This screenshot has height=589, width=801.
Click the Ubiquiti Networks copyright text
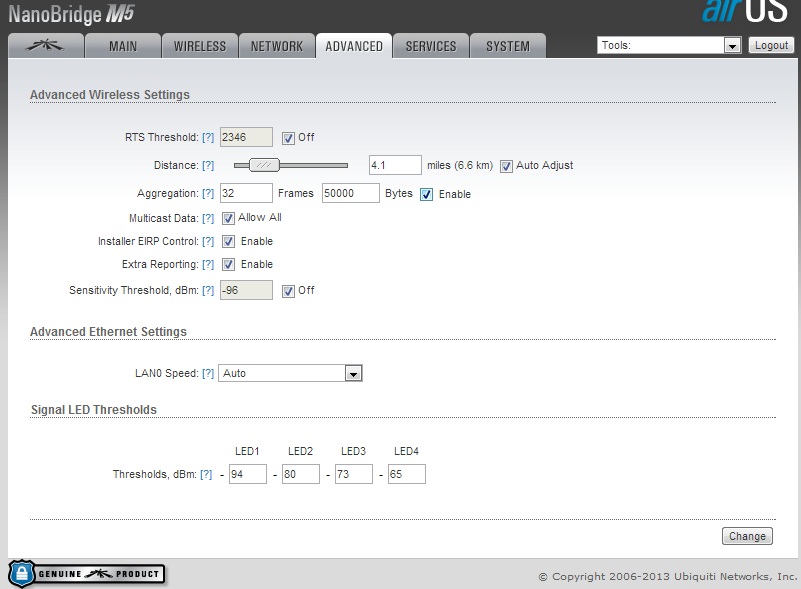tap(668, 577)
